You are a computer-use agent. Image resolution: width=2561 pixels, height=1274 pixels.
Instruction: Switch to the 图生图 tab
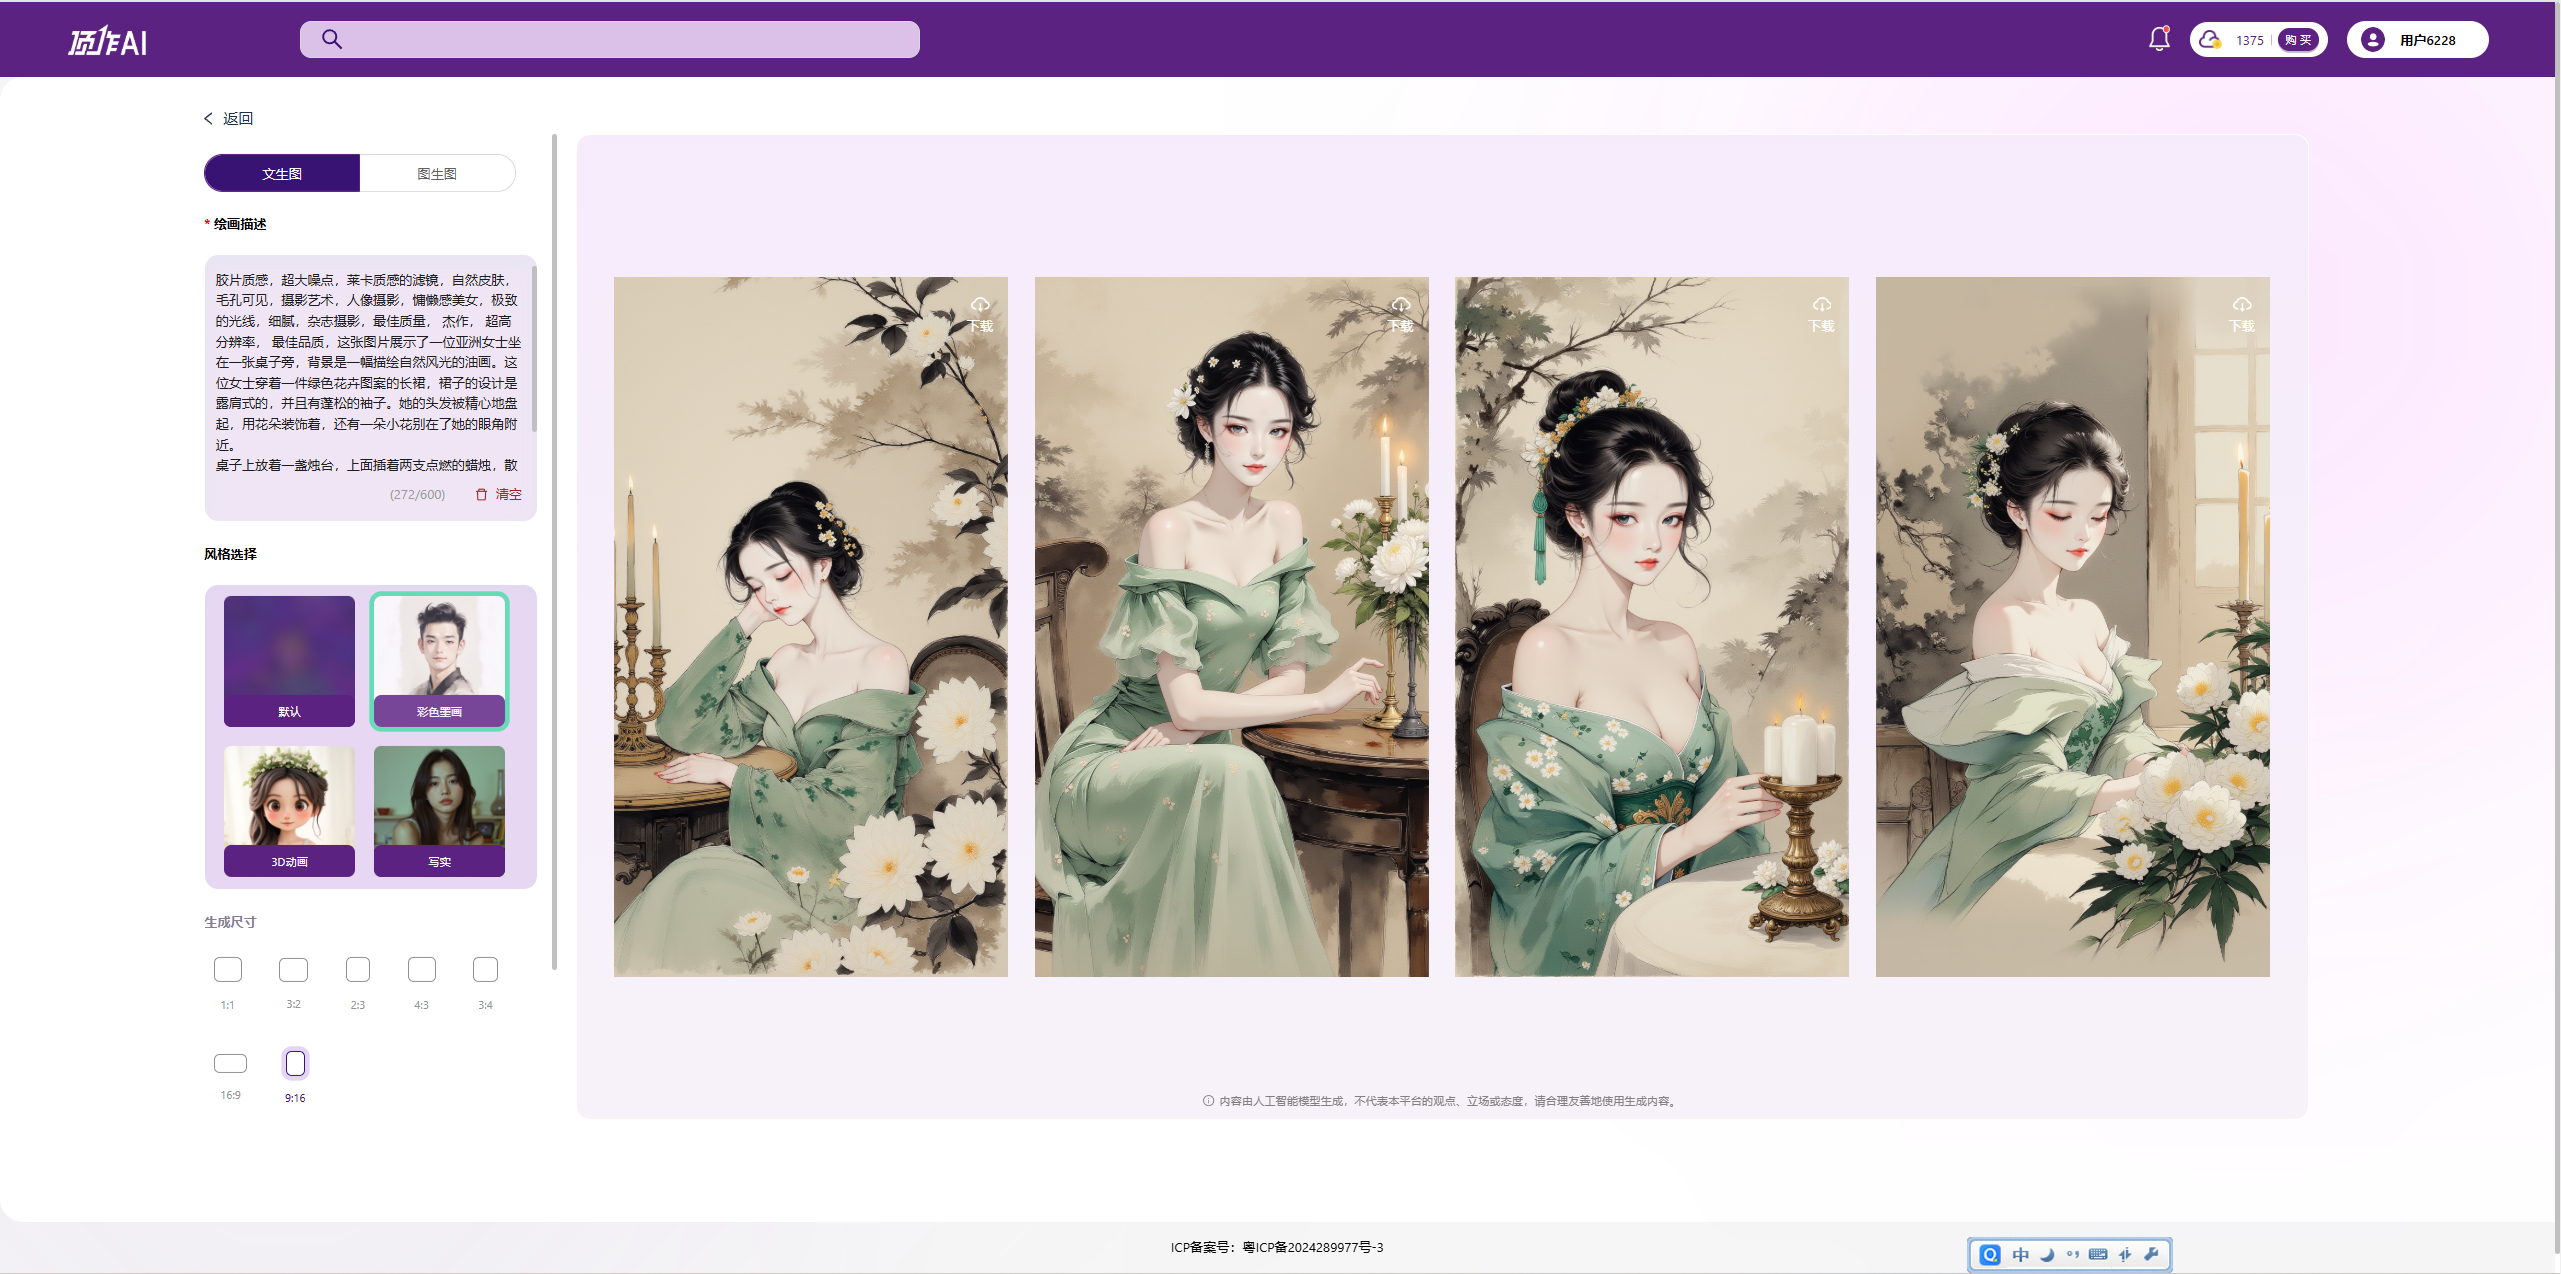[x=437, y=173]
